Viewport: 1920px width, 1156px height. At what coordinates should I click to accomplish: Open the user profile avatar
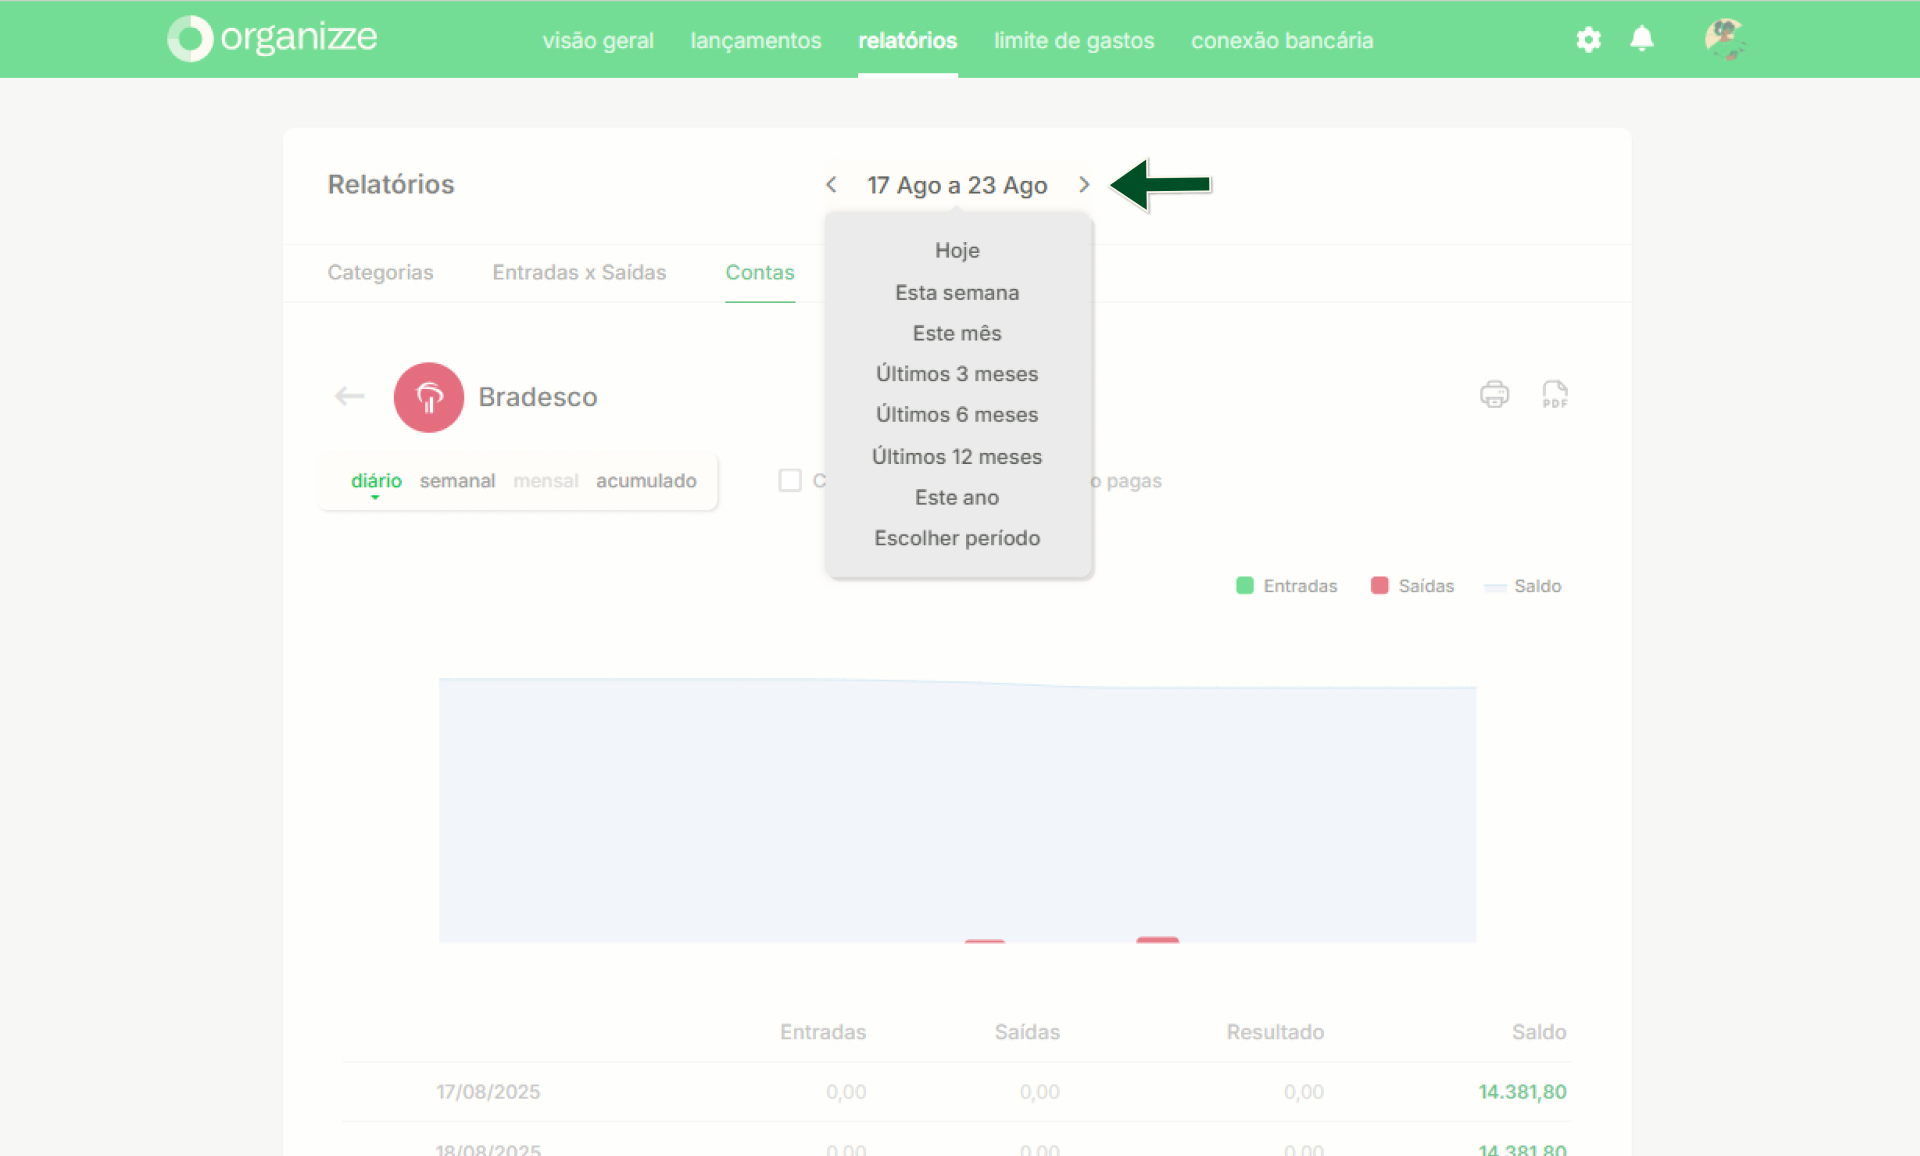1725,39
